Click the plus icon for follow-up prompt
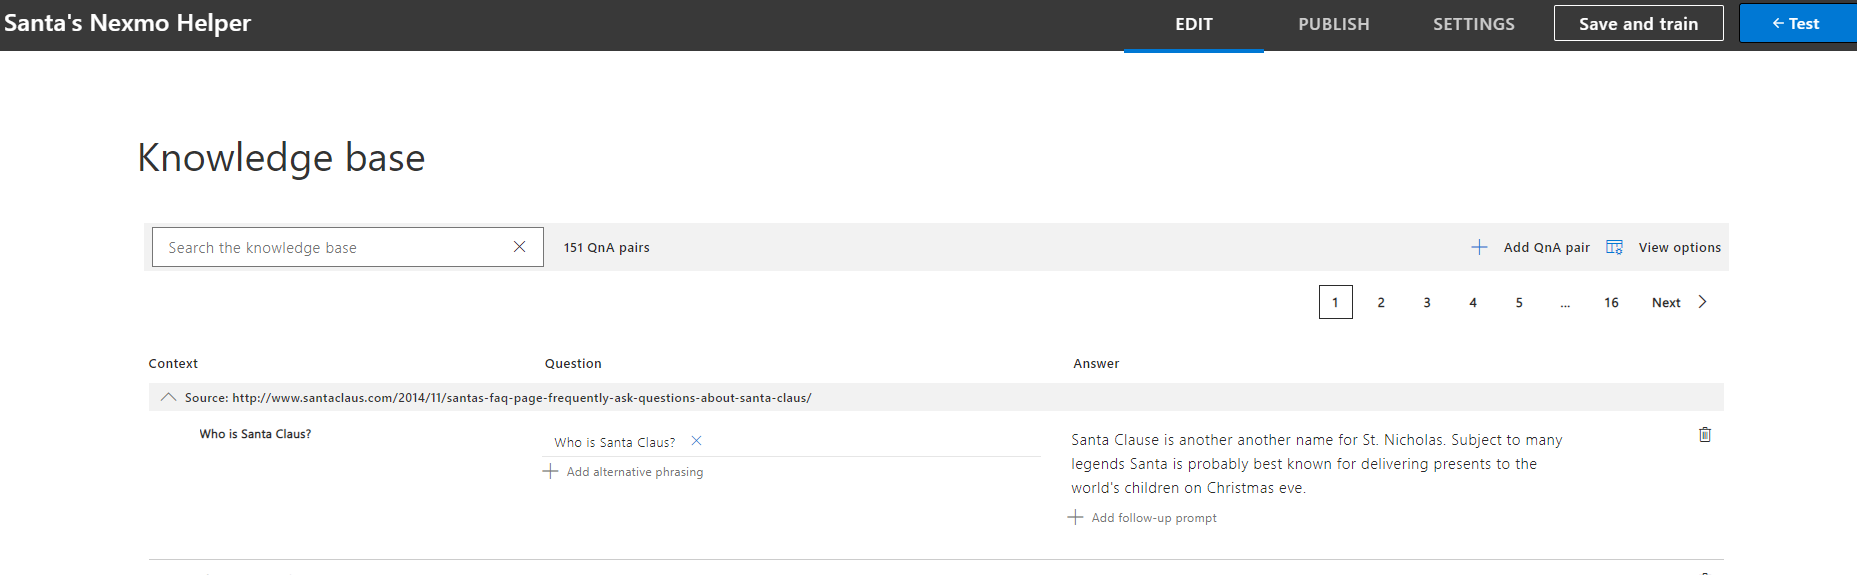 pos(1075,517)
